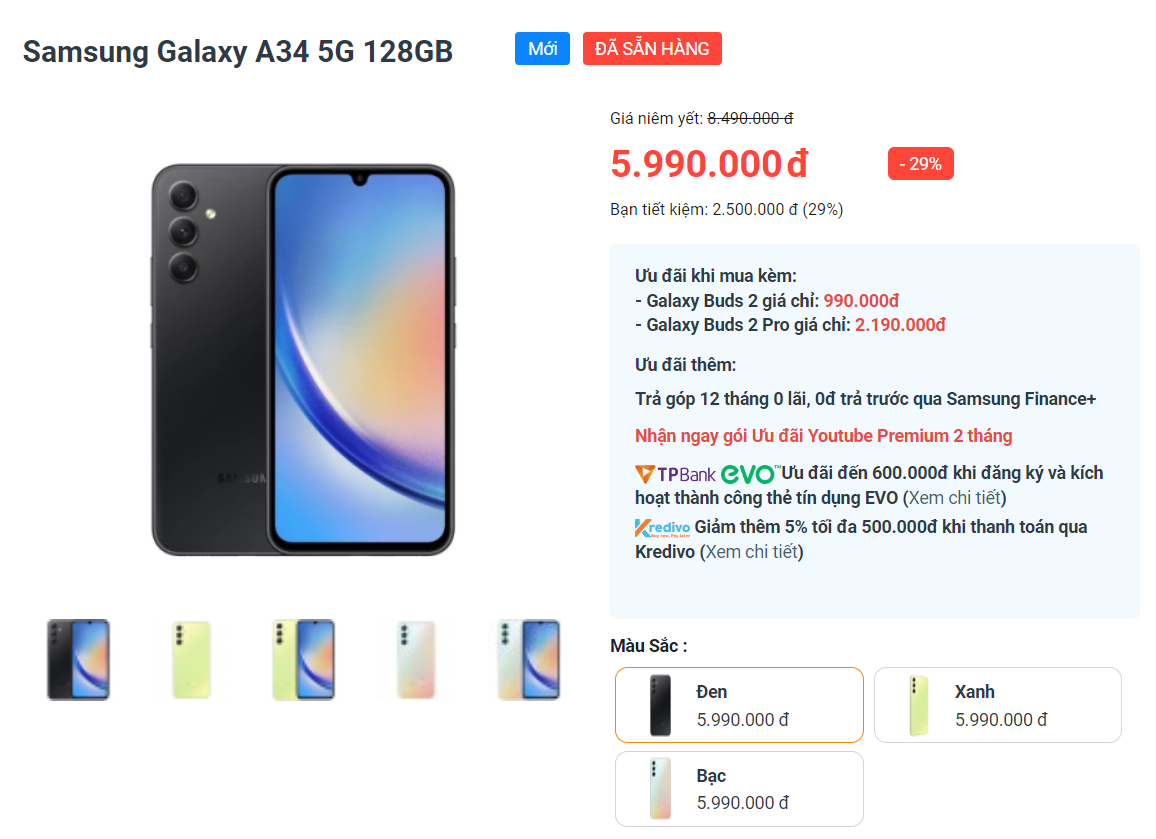Screen dimensions: 1156x839
Task: Open Xem chi tiết for Kredivo offer
Action: point(751,552)
